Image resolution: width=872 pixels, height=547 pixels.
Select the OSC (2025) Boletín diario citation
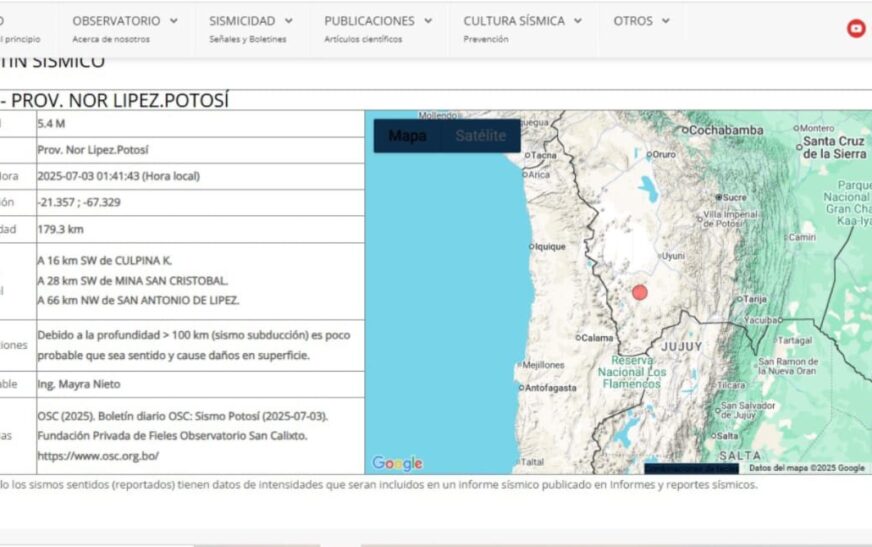(x=182, y=416)
